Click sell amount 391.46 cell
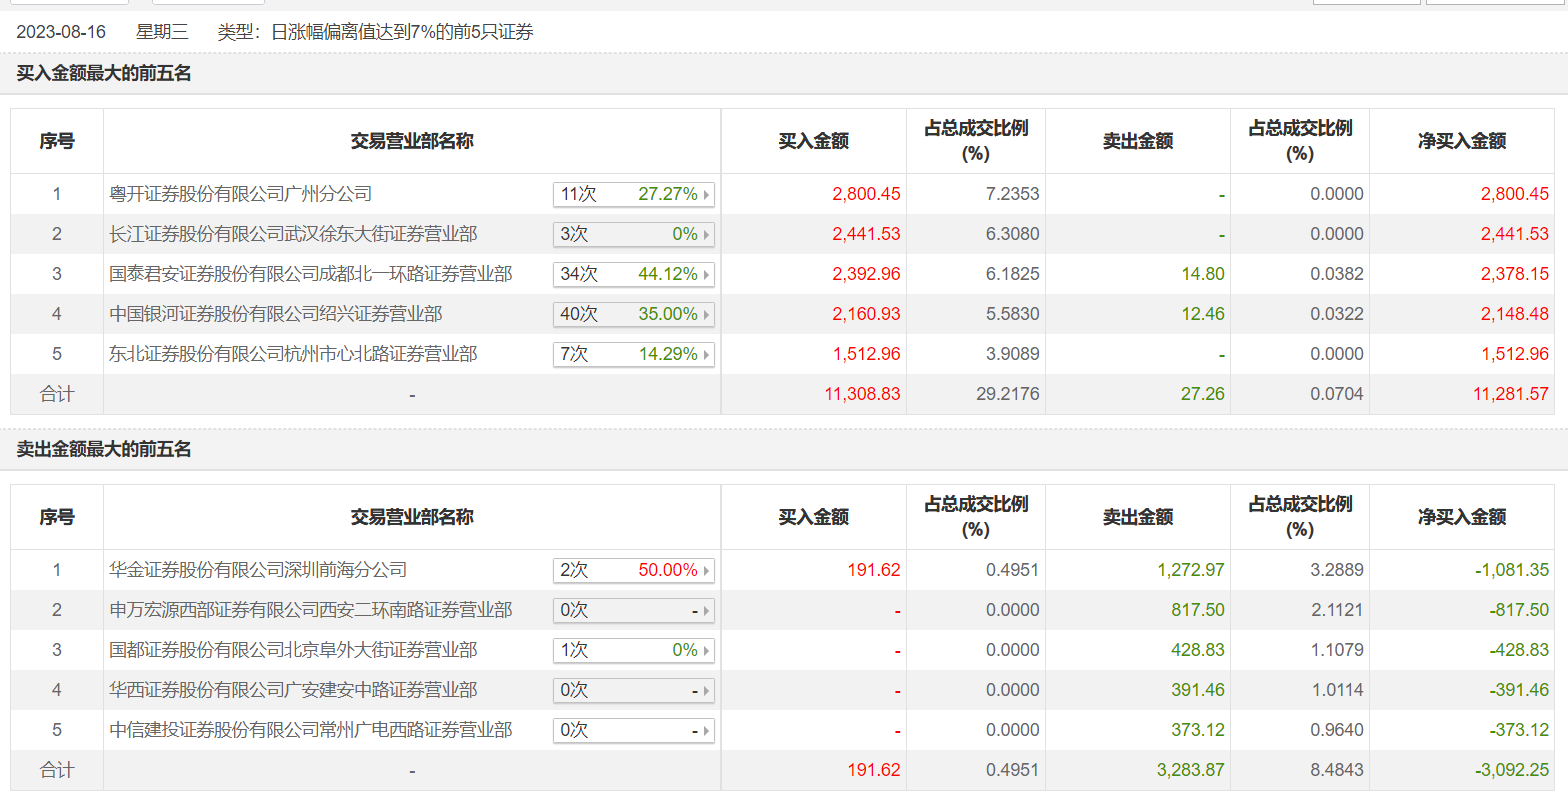The width and height of the screenshot is (1568, 793). (1198, 690)
